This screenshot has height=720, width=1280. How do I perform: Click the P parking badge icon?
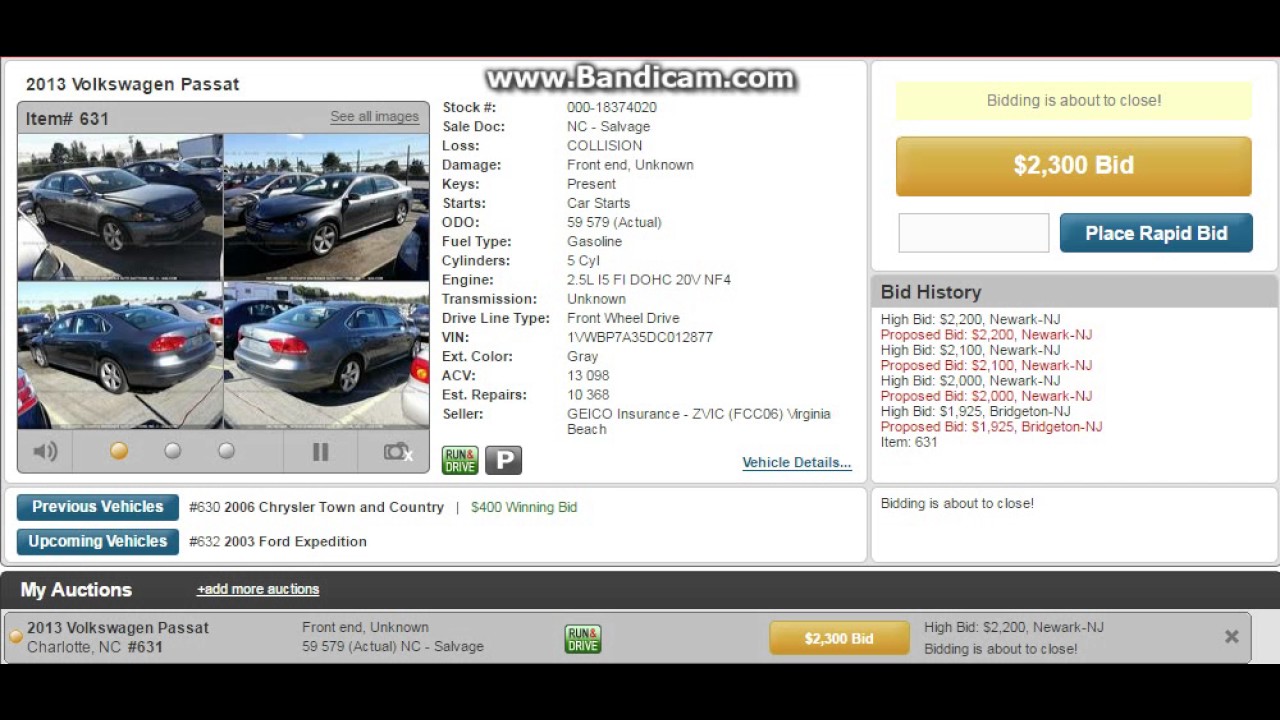point(504,460)
